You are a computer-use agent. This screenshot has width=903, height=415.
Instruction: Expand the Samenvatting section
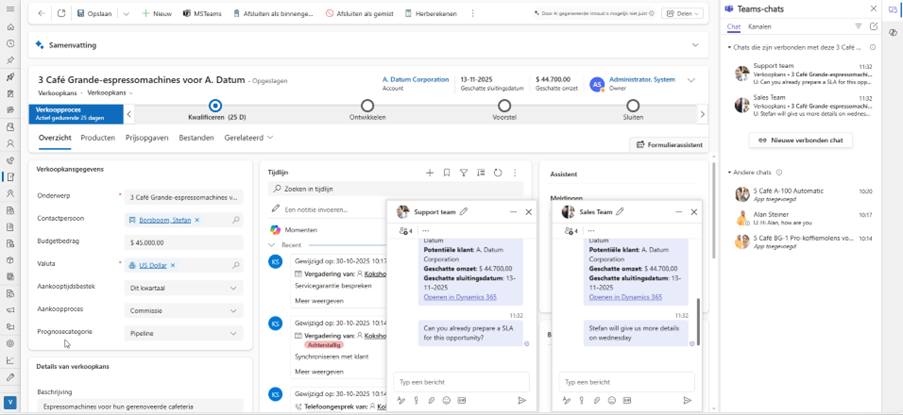pos(695,45)
